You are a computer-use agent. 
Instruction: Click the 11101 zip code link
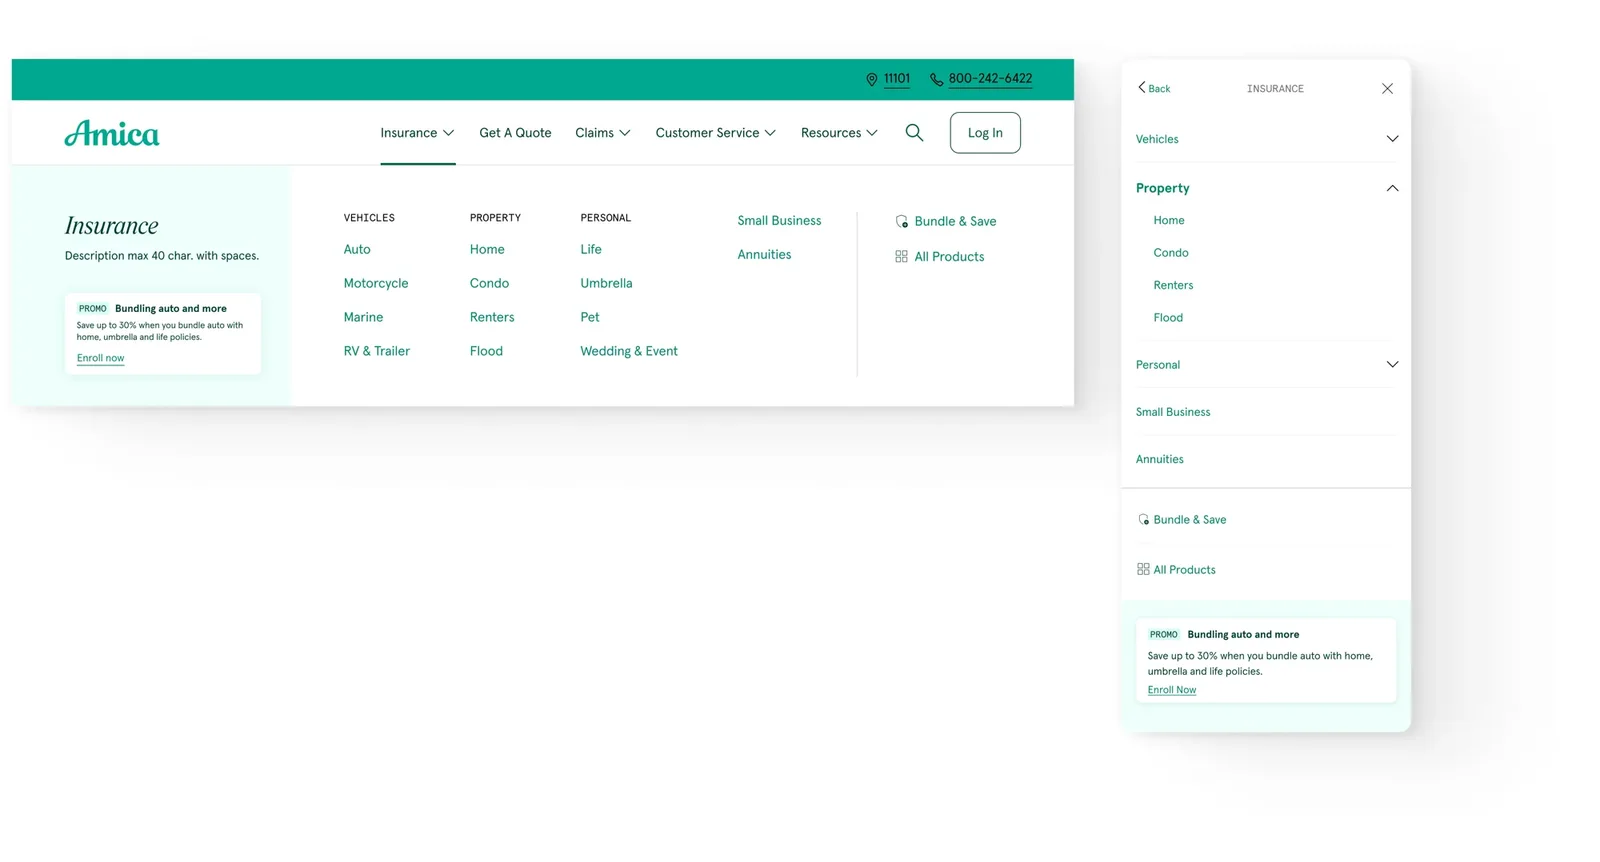click(897, 78)
